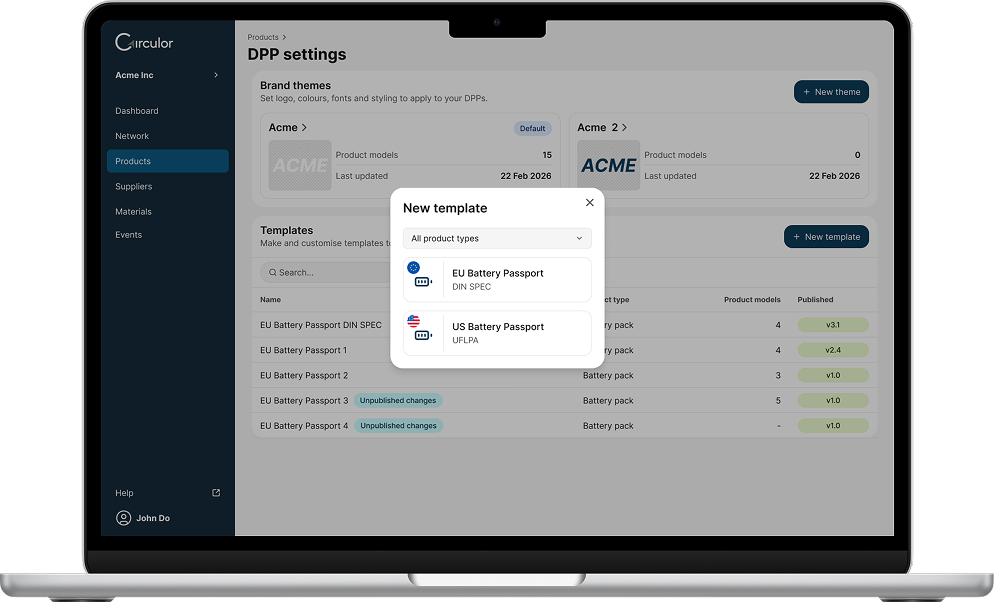Close the New template dialog
The image size is (994, 602).
(589, 203)
